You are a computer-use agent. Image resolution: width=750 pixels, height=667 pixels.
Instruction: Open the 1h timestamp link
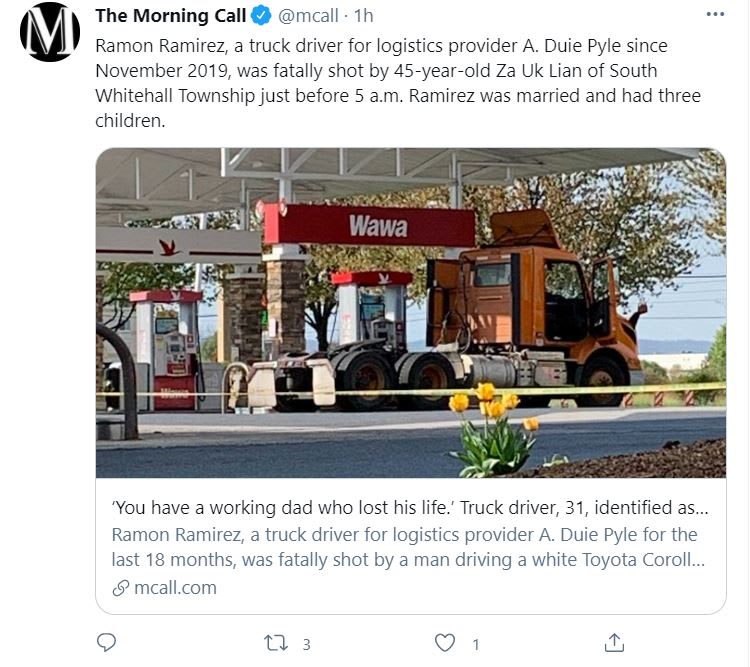[x=364, y=16]
